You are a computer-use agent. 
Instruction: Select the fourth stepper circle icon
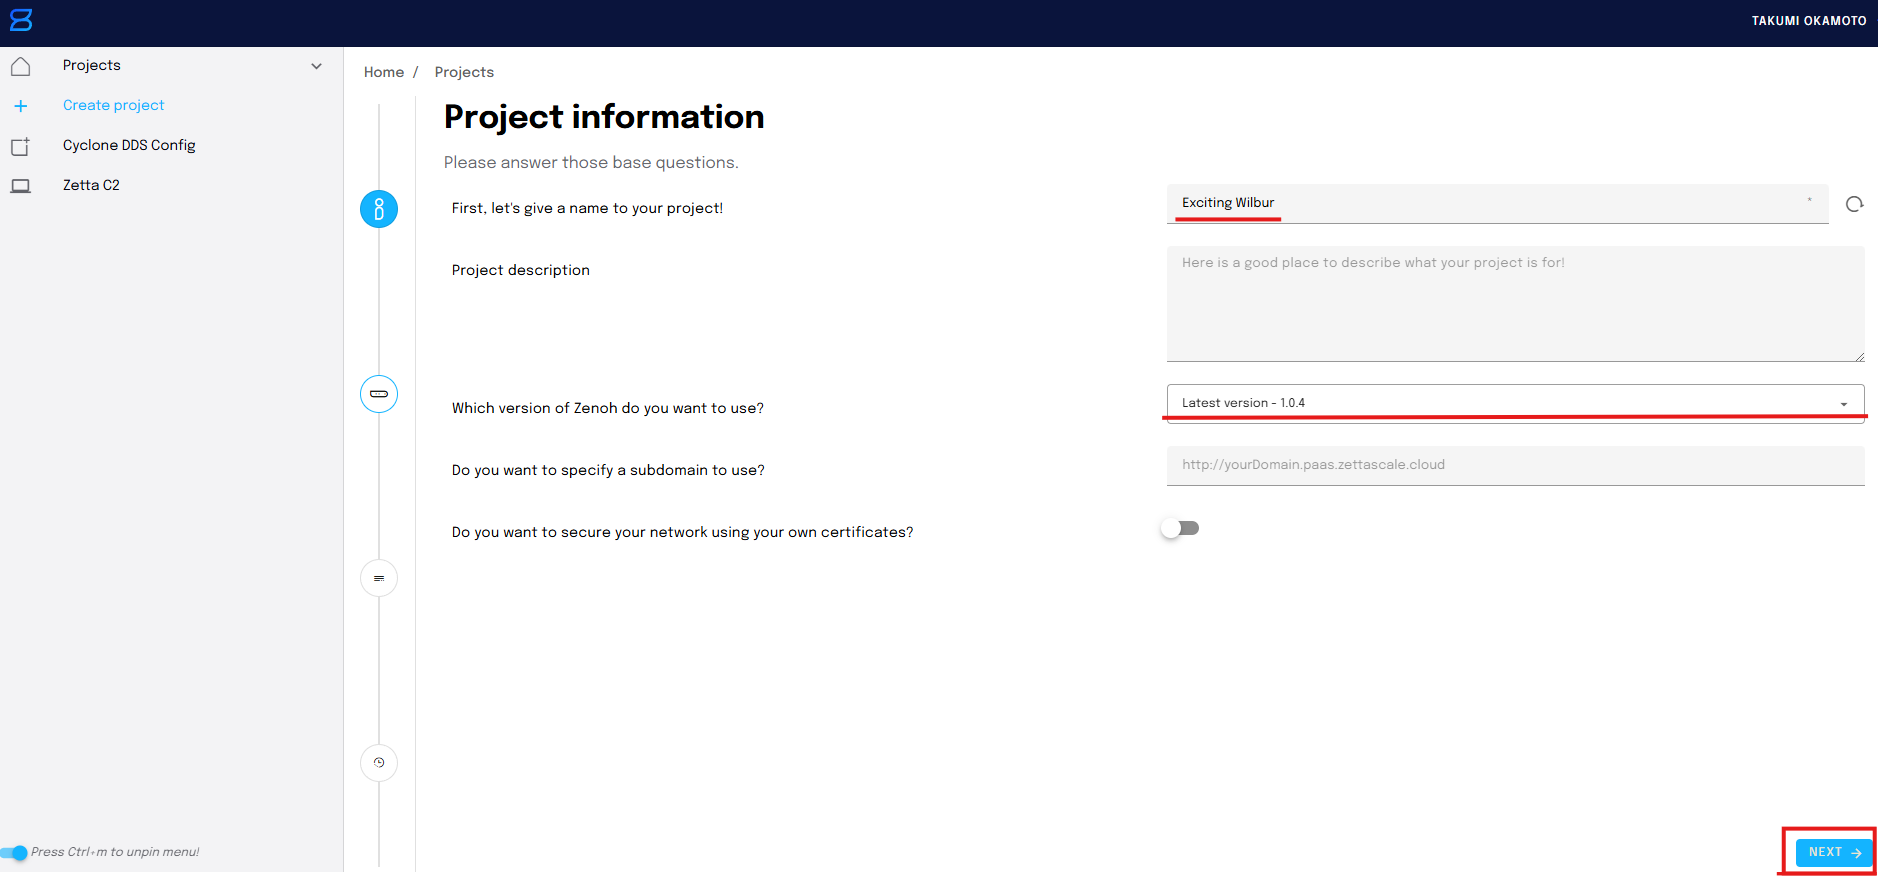pos(379,763)
